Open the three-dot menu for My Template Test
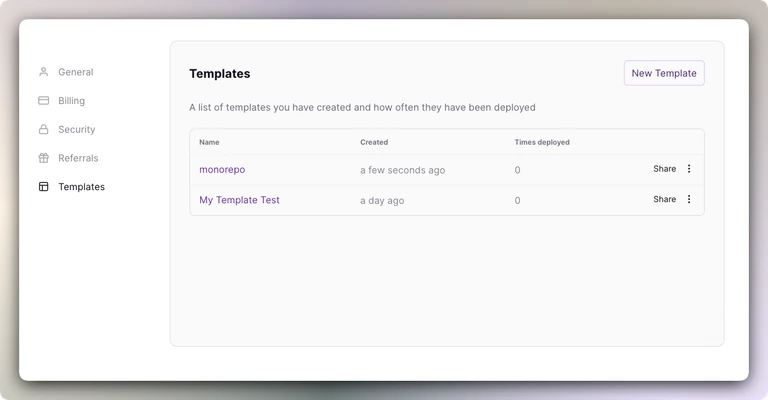 tap(689, 199)
